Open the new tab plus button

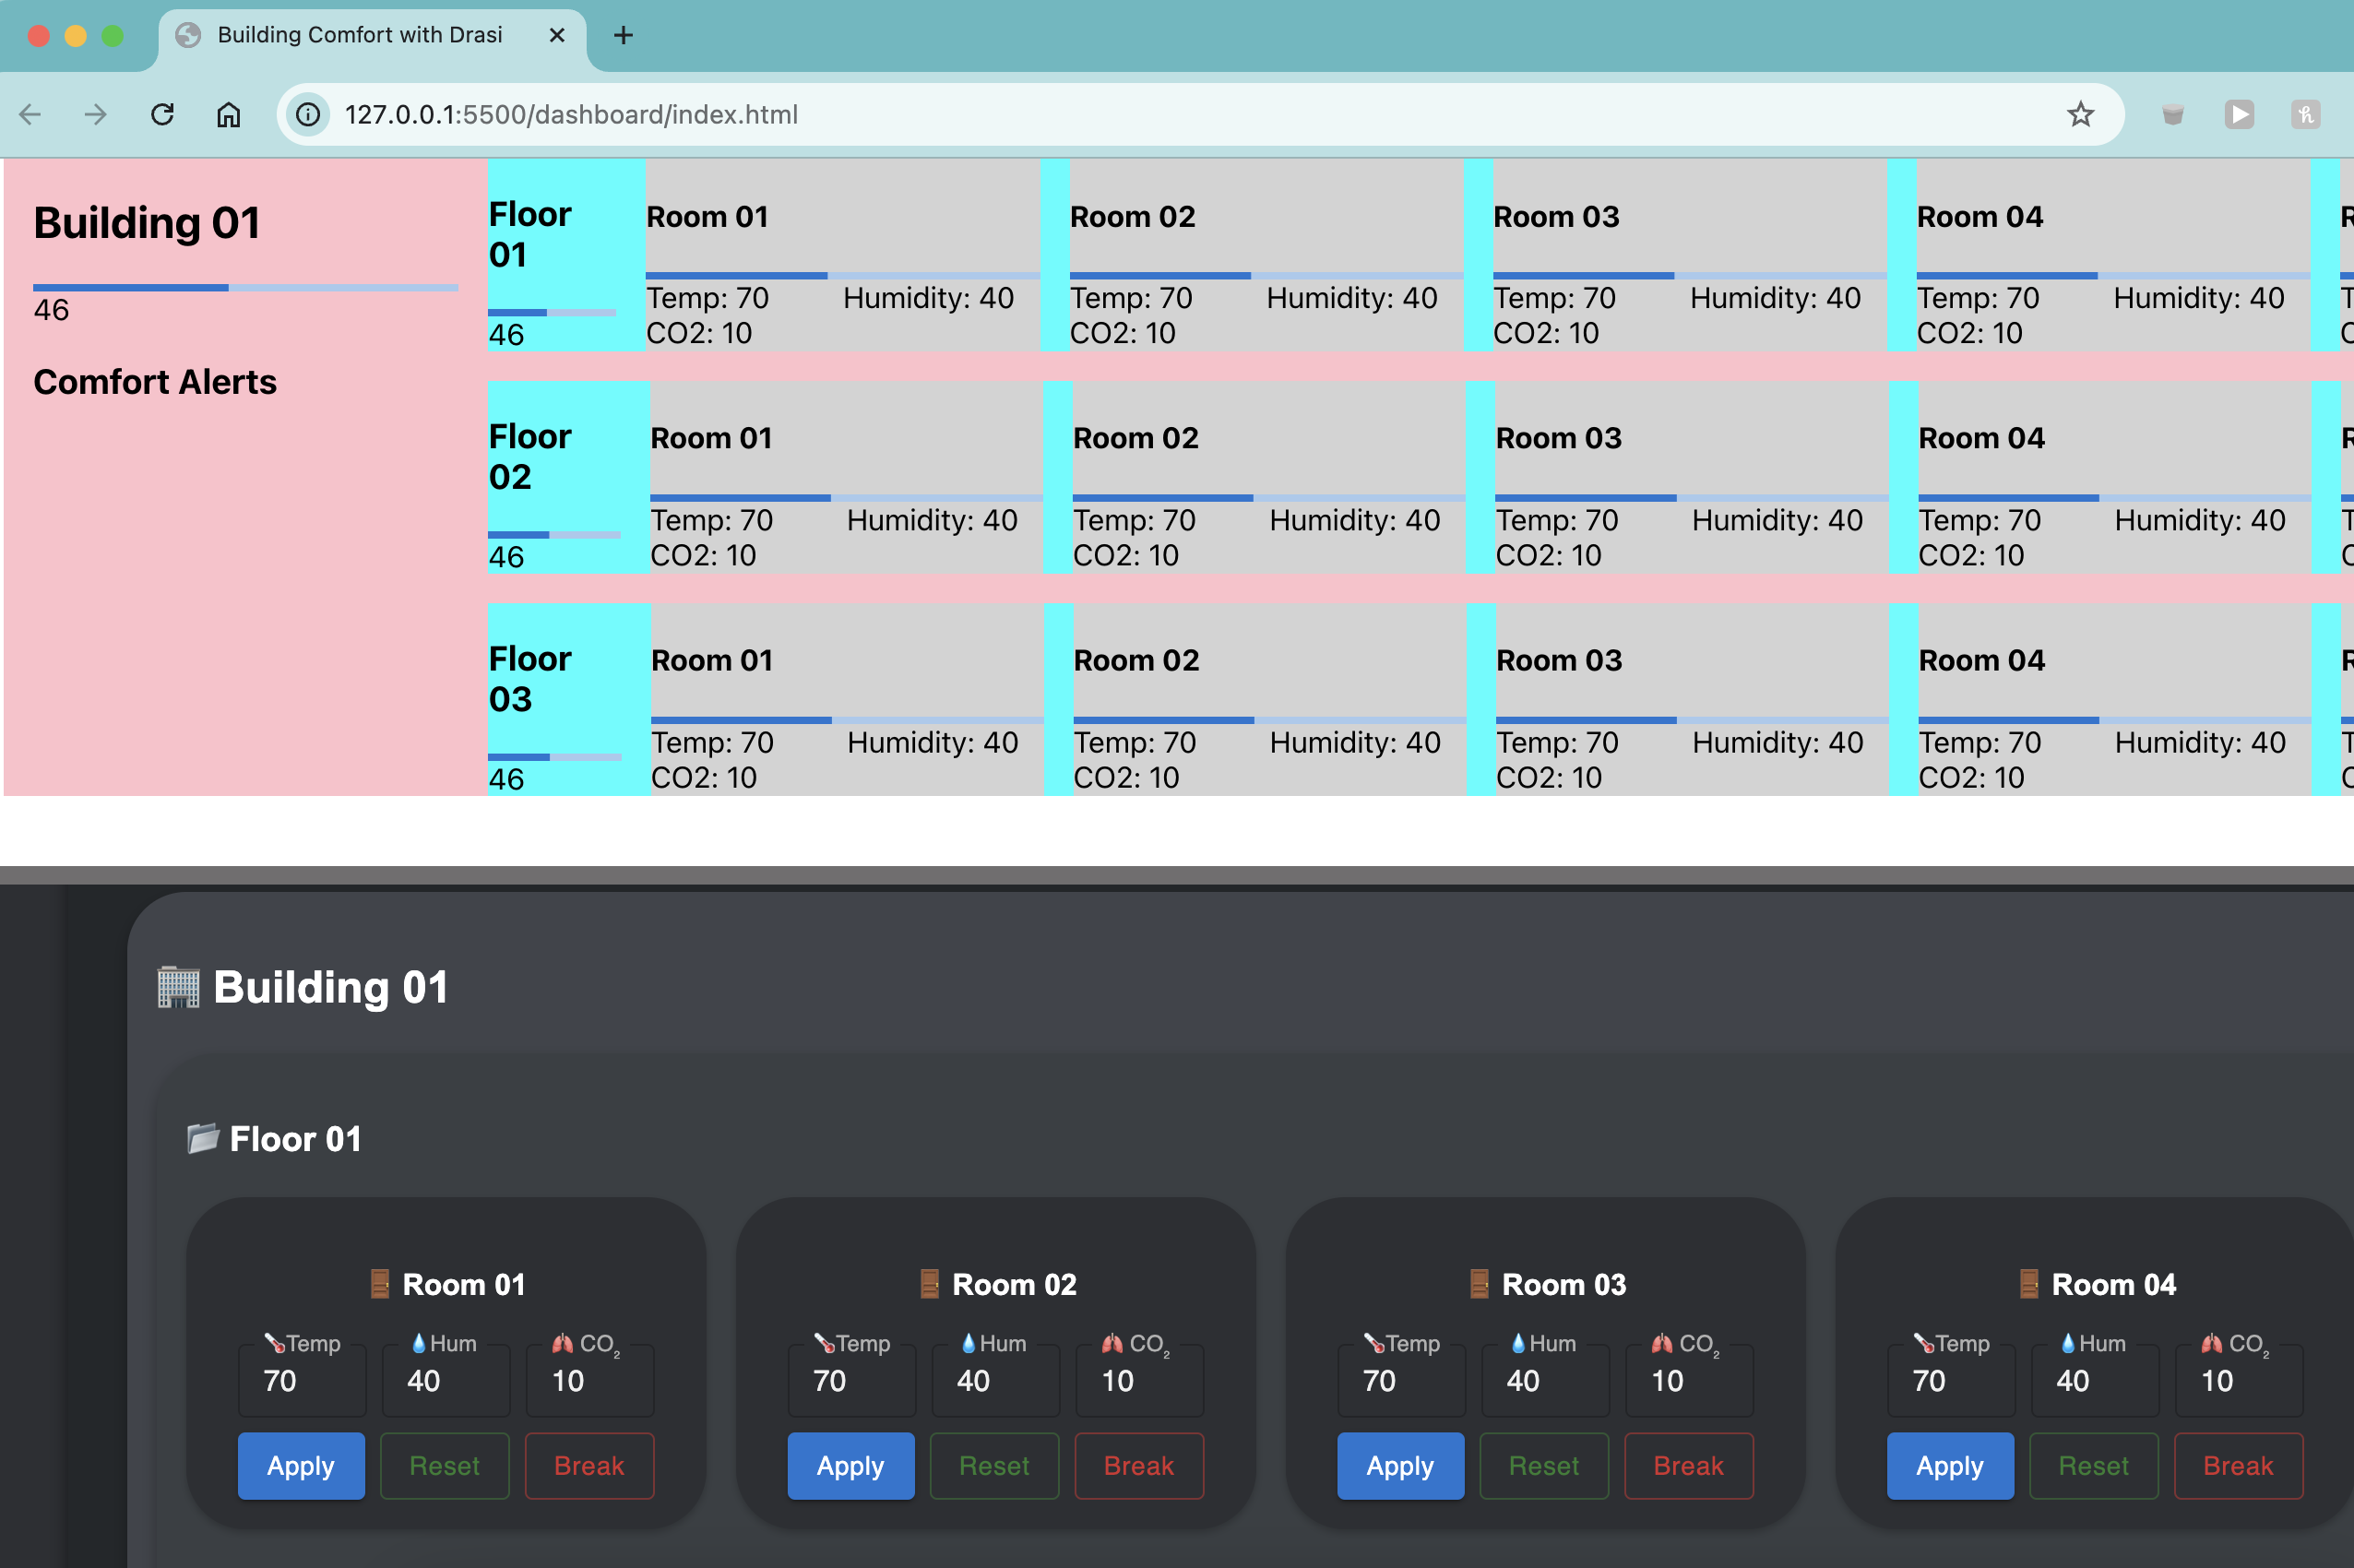(x=623, y=36)
